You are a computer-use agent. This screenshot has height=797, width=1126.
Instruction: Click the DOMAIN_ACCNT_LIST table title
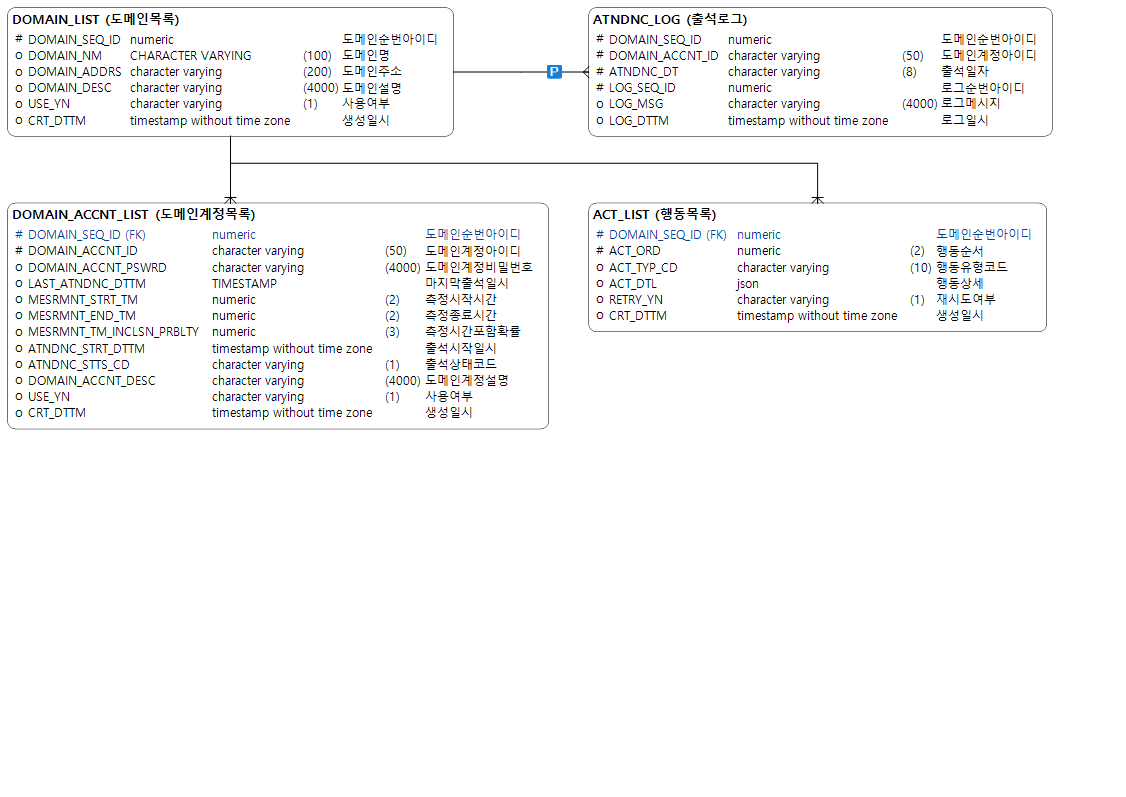133,214
